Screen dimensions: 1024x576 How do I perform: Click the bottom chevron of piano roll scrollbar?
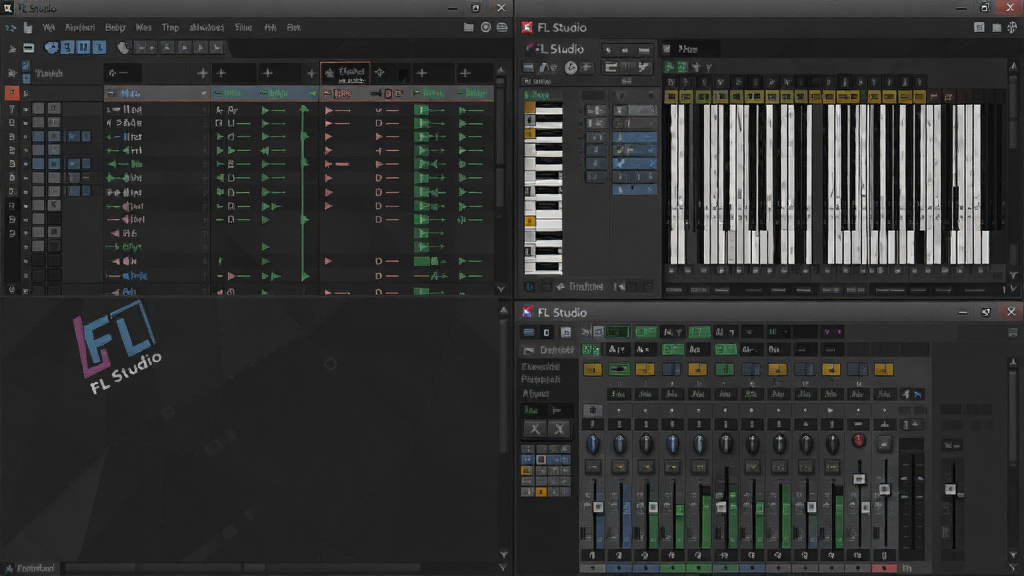[1013, 276]
